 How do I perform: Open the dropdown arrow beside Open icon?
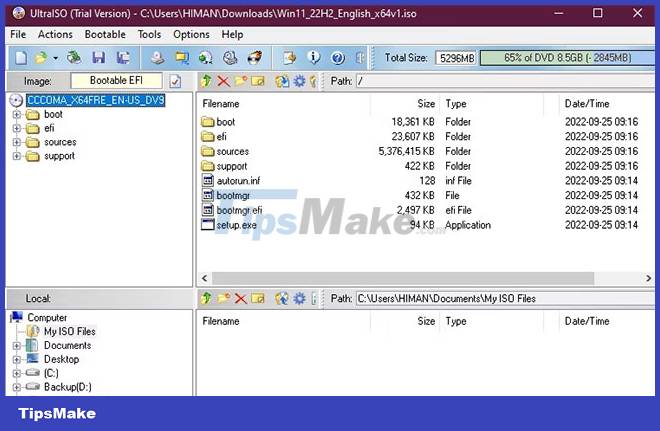click(56, 58)
